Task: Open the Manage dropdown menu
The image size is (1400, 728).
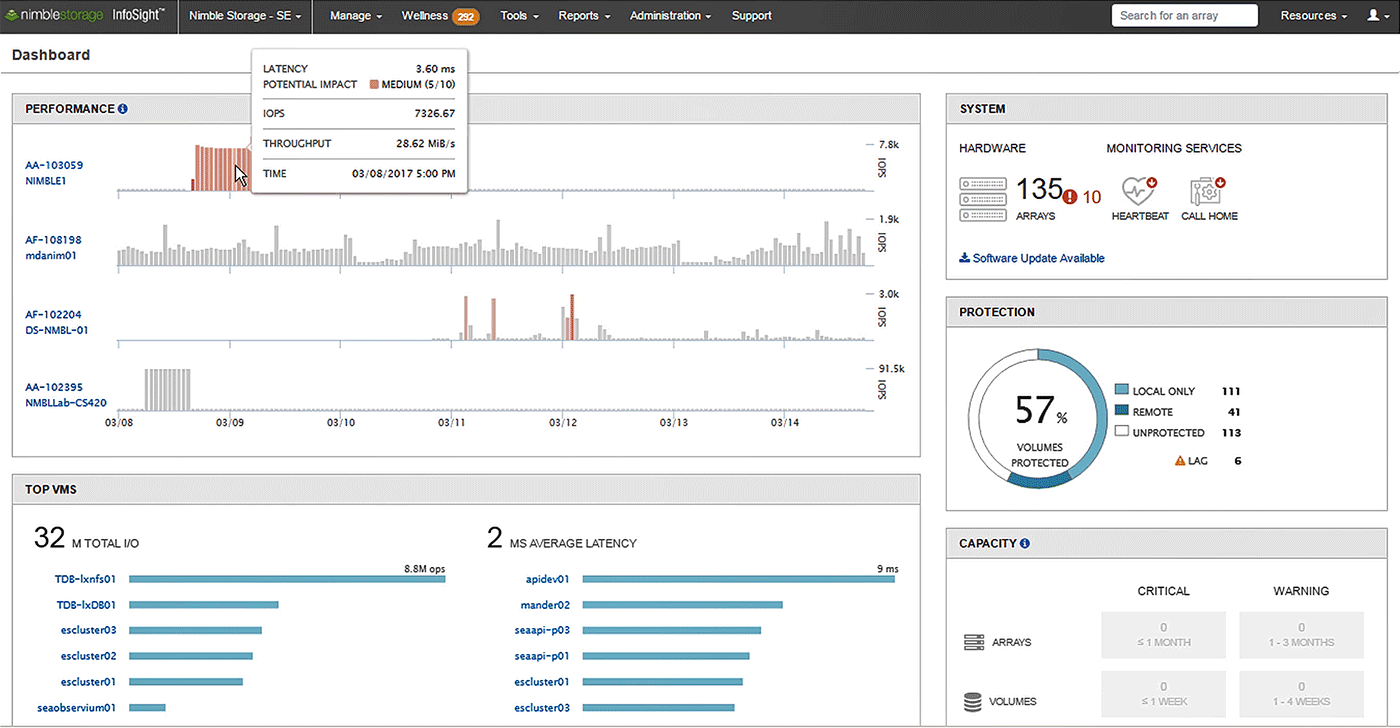Action: point(356,16)
